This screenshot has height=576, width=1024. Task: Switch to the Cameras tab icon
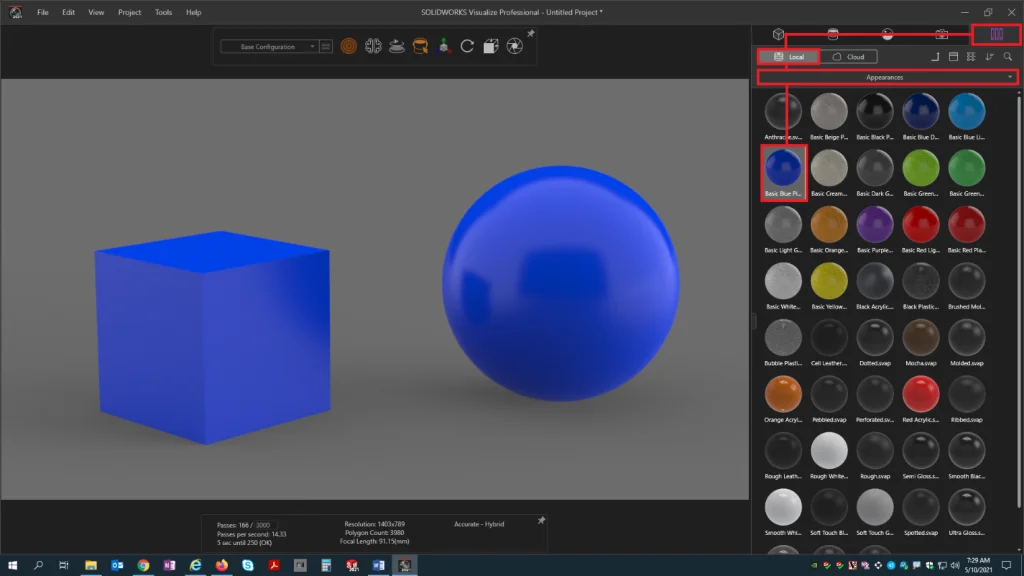[x=941, y=35]
